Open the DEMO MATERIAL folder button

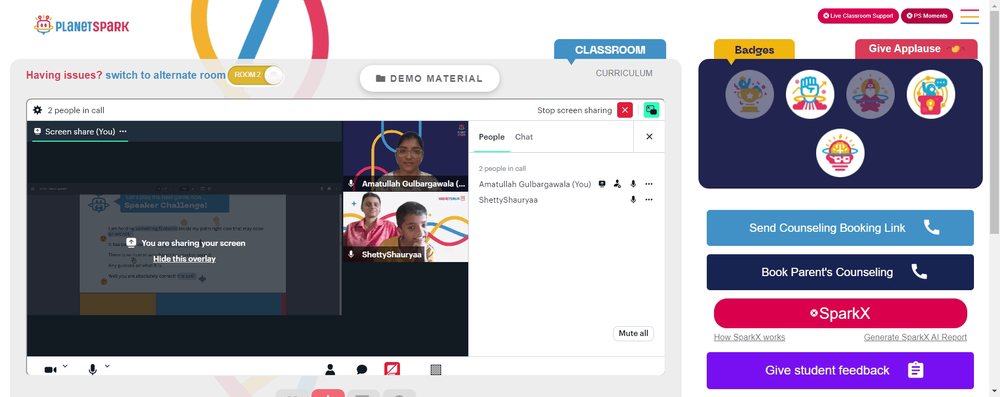coord(429,79)
